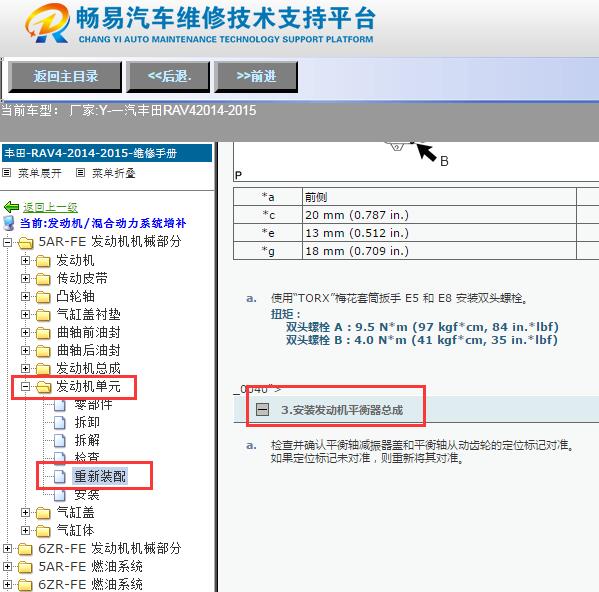The width and height of the screenshot is (599, 592).
Task: Click 气缸体 folder icon
Action: click(x=43, y=531)
